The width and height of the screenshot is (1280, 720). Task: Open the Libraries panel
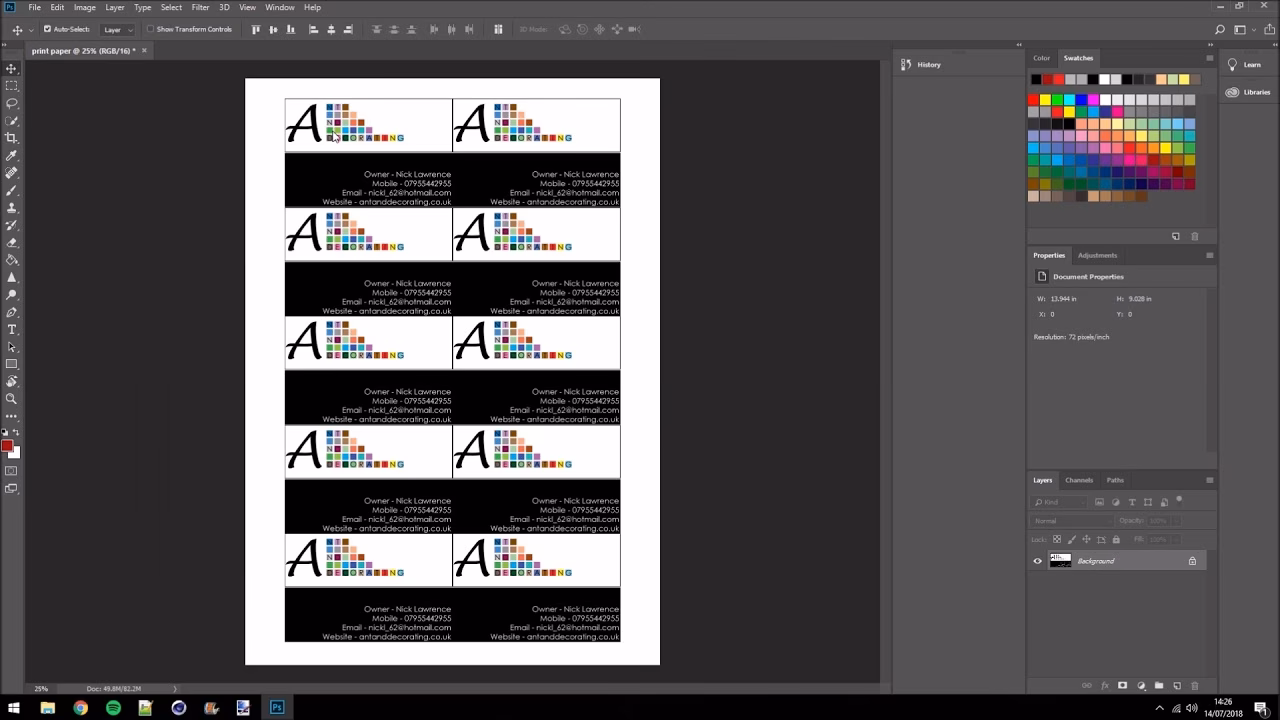1251,92
